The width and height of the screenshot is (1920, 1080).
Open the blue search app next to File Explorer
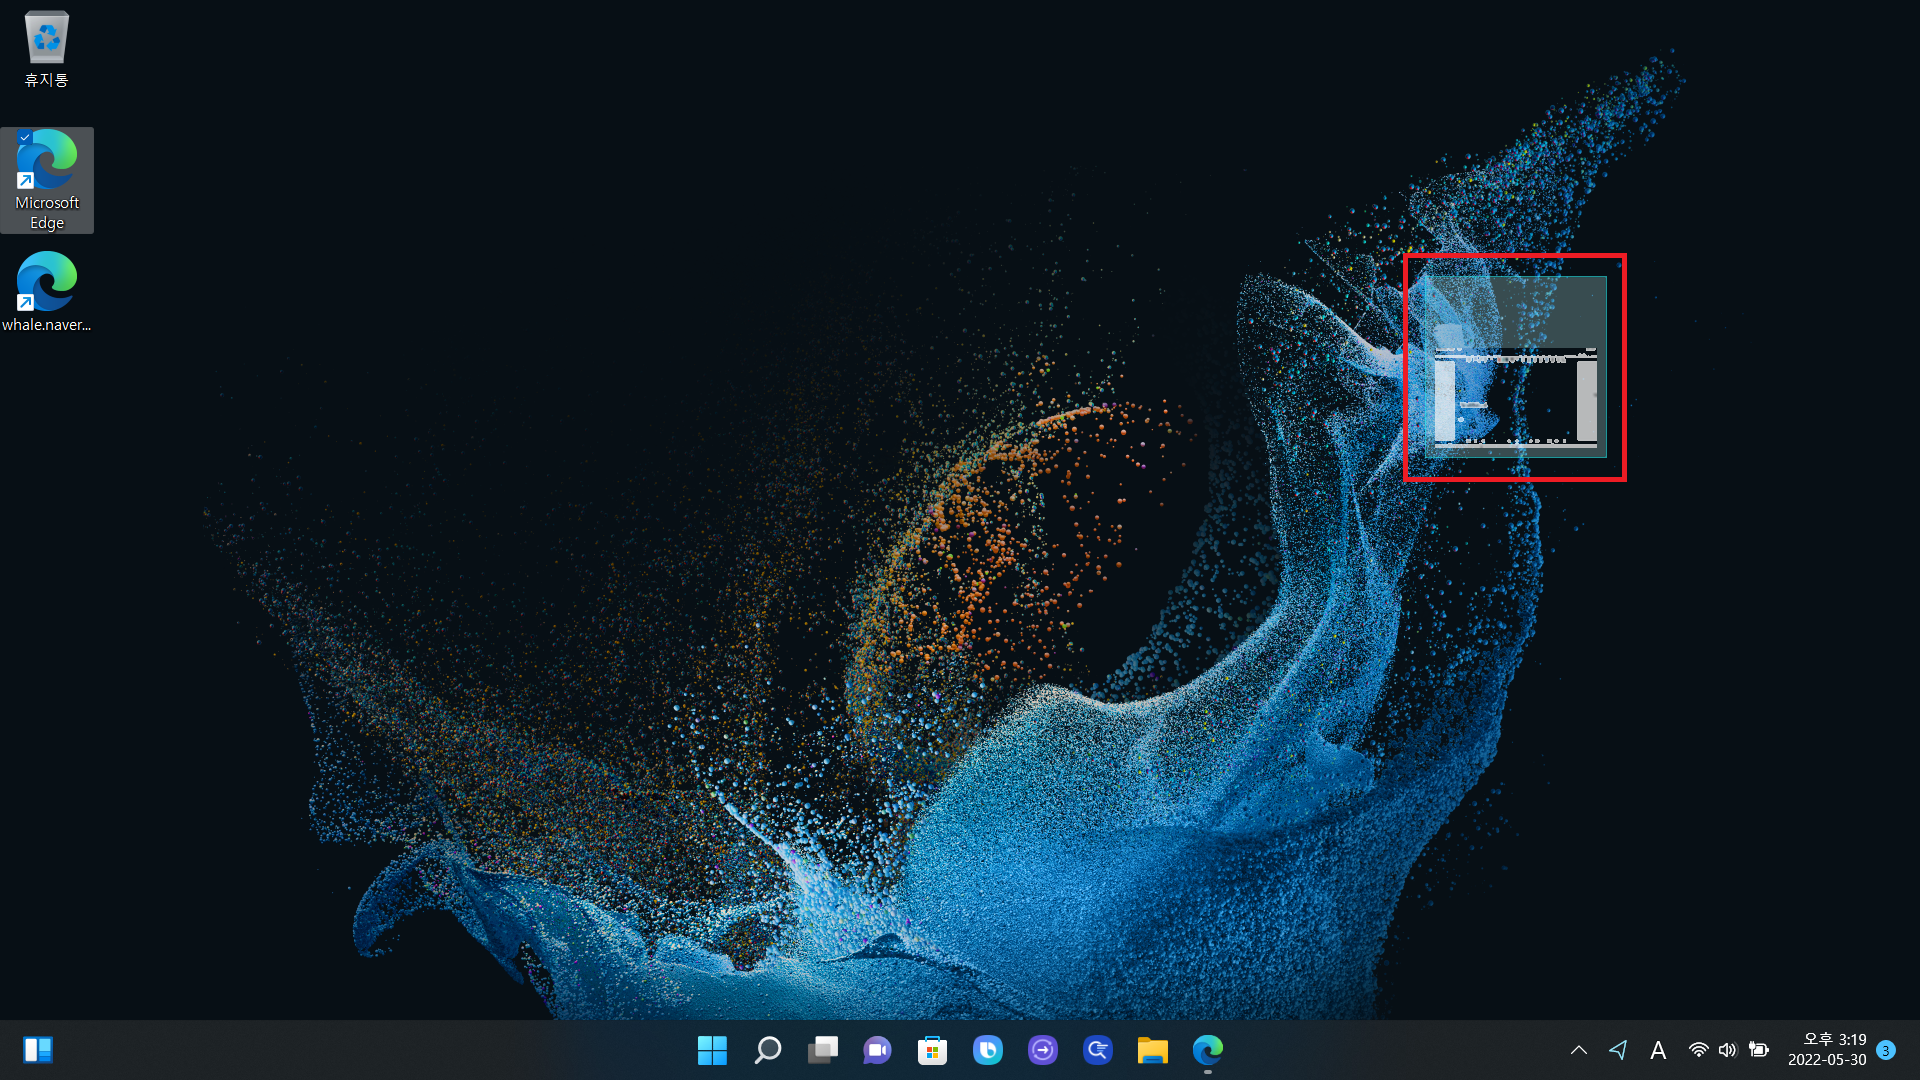click(1097, 1050)
